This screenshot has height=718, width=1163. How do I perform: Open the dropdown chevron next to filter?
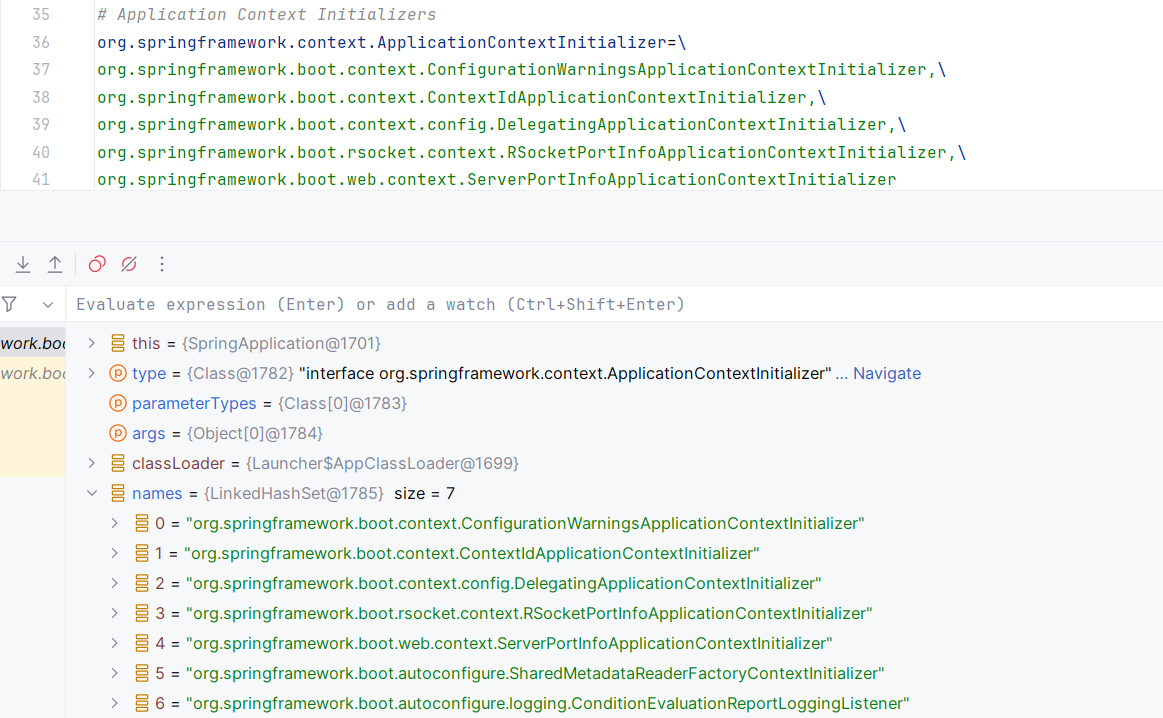(47, 305)
